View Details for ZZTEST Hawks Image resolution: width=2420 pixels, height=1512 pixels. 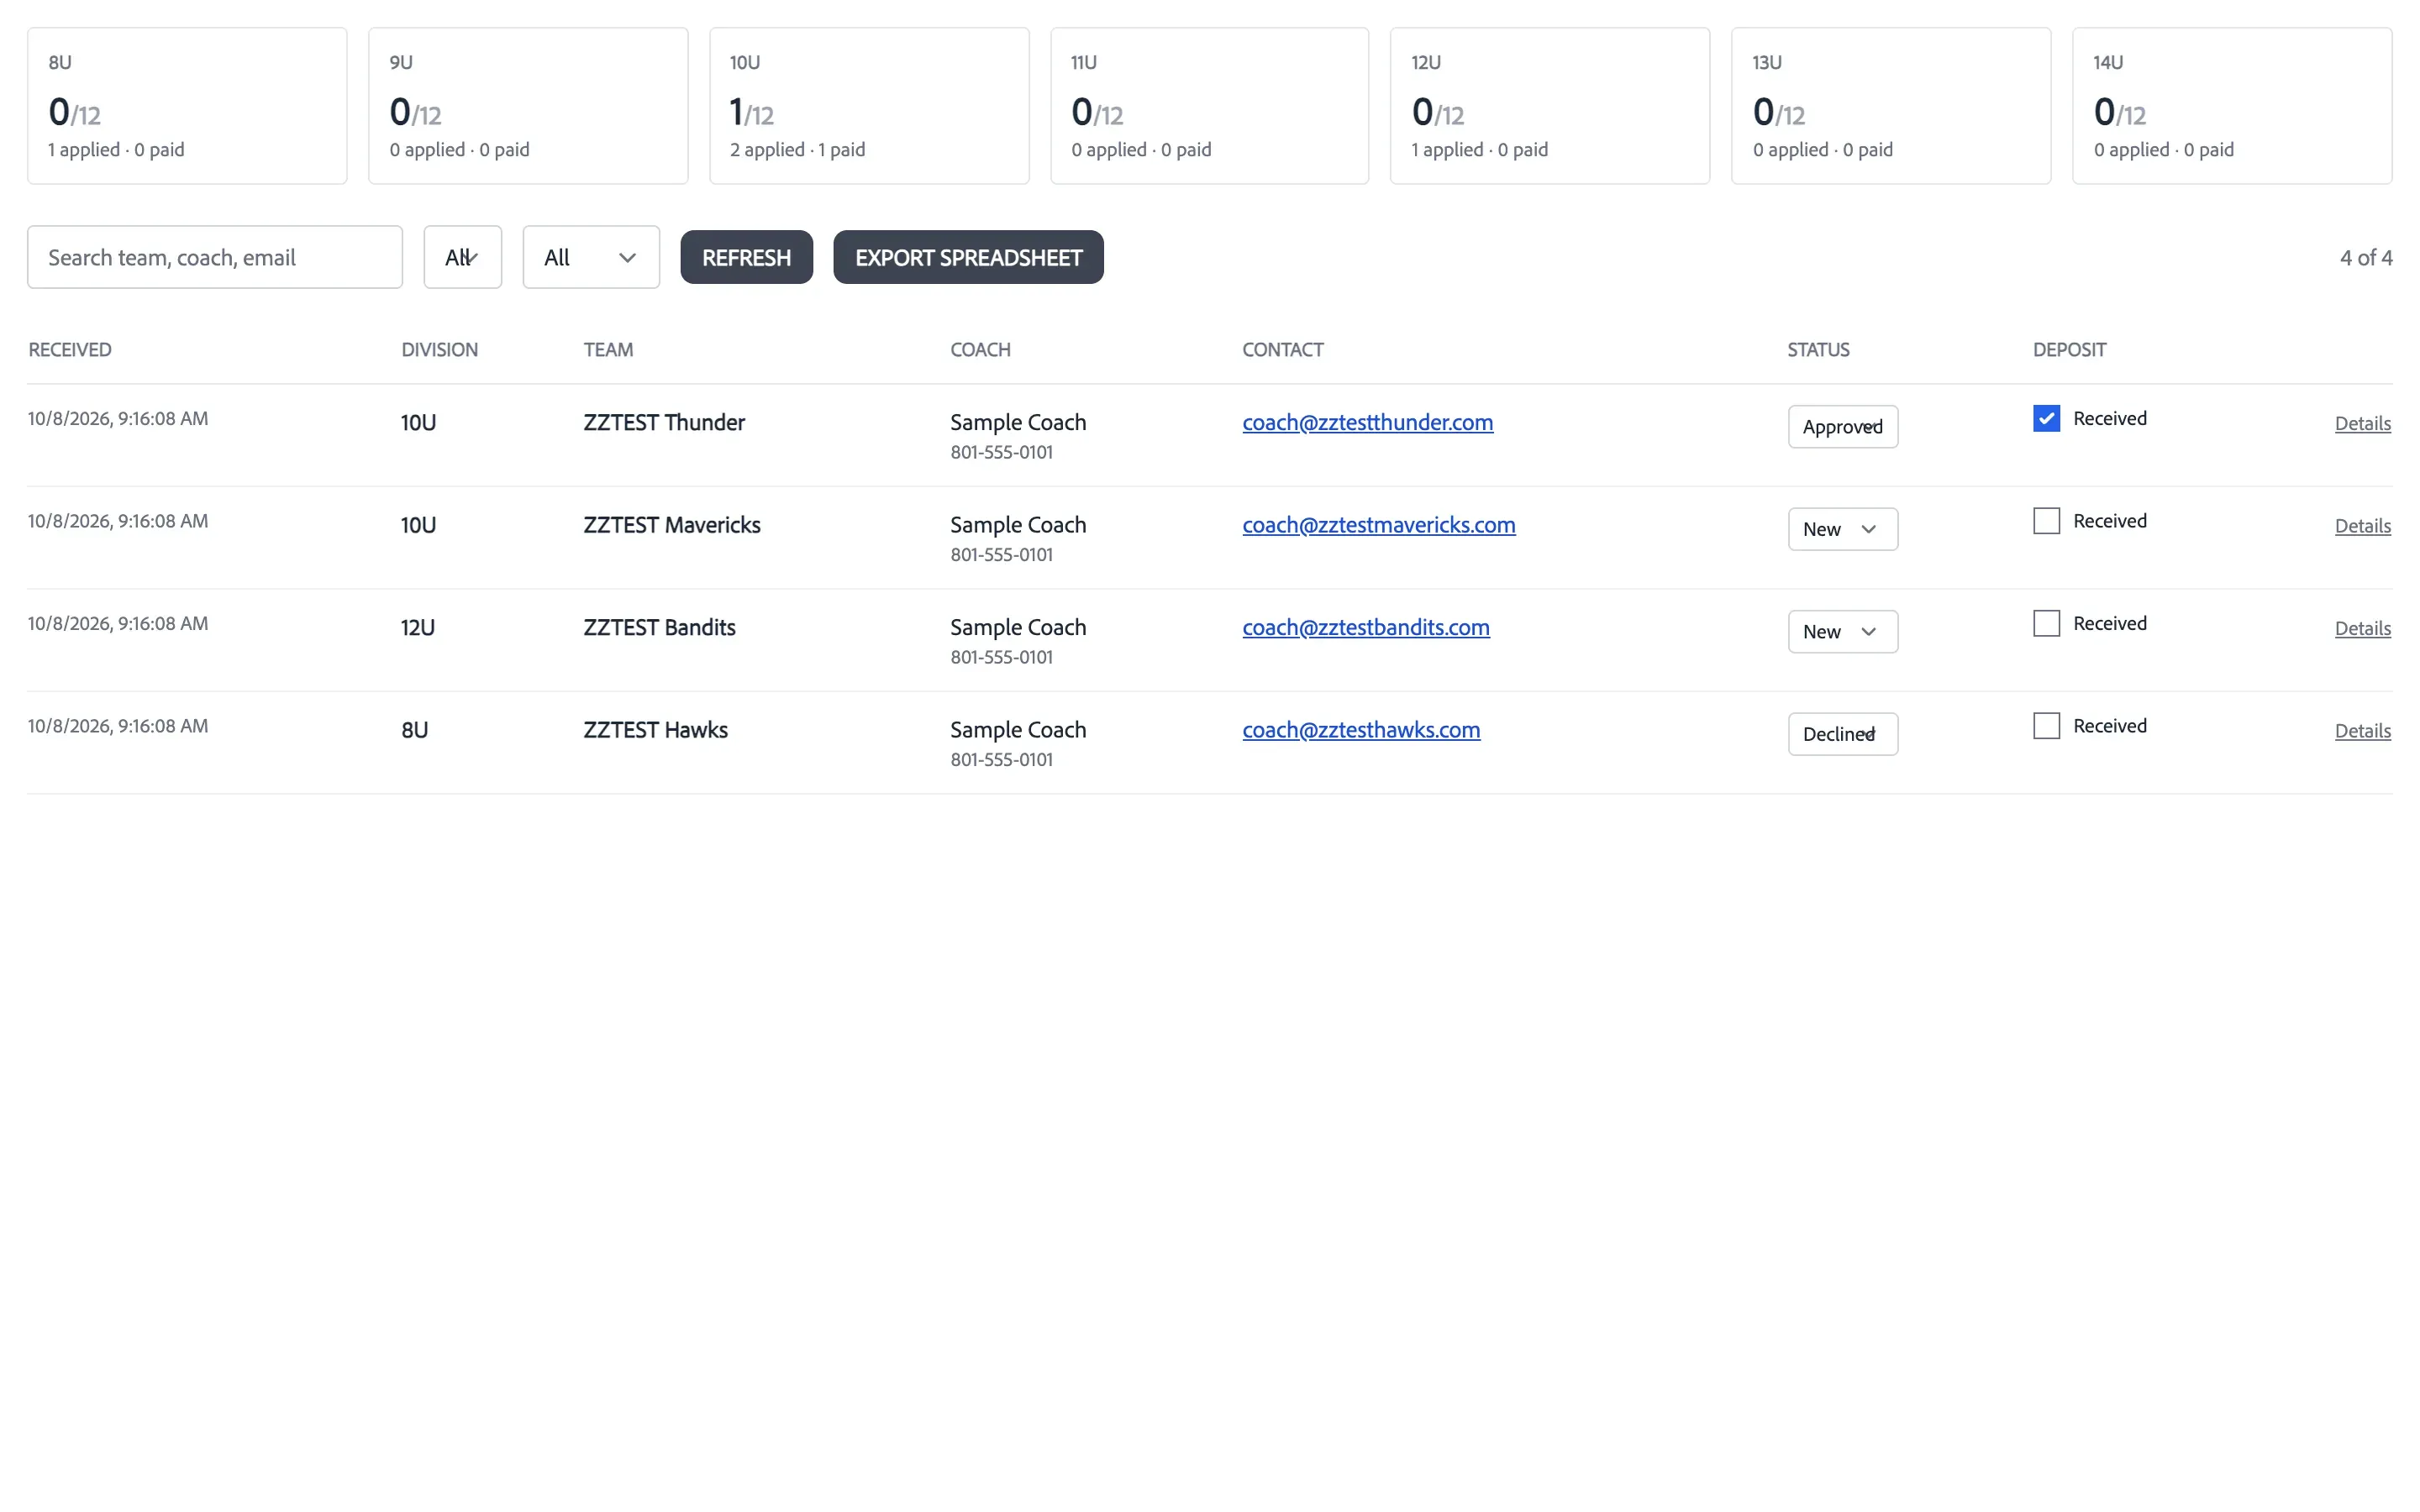coord(2362,731)
